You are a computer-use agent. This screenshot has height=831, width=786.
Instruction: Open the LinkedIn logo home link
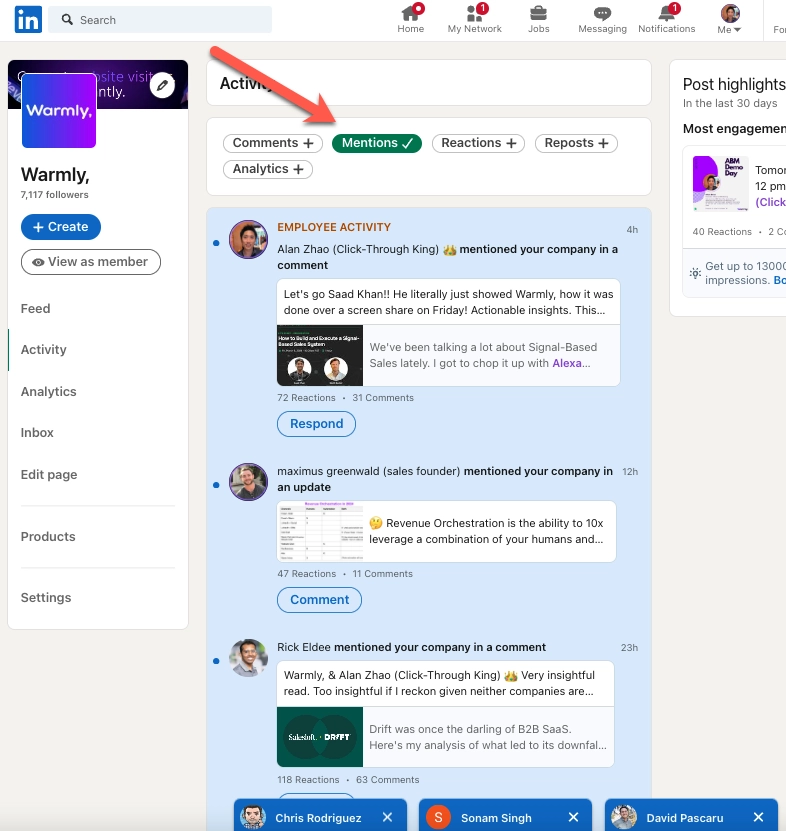tap(28, 20)
